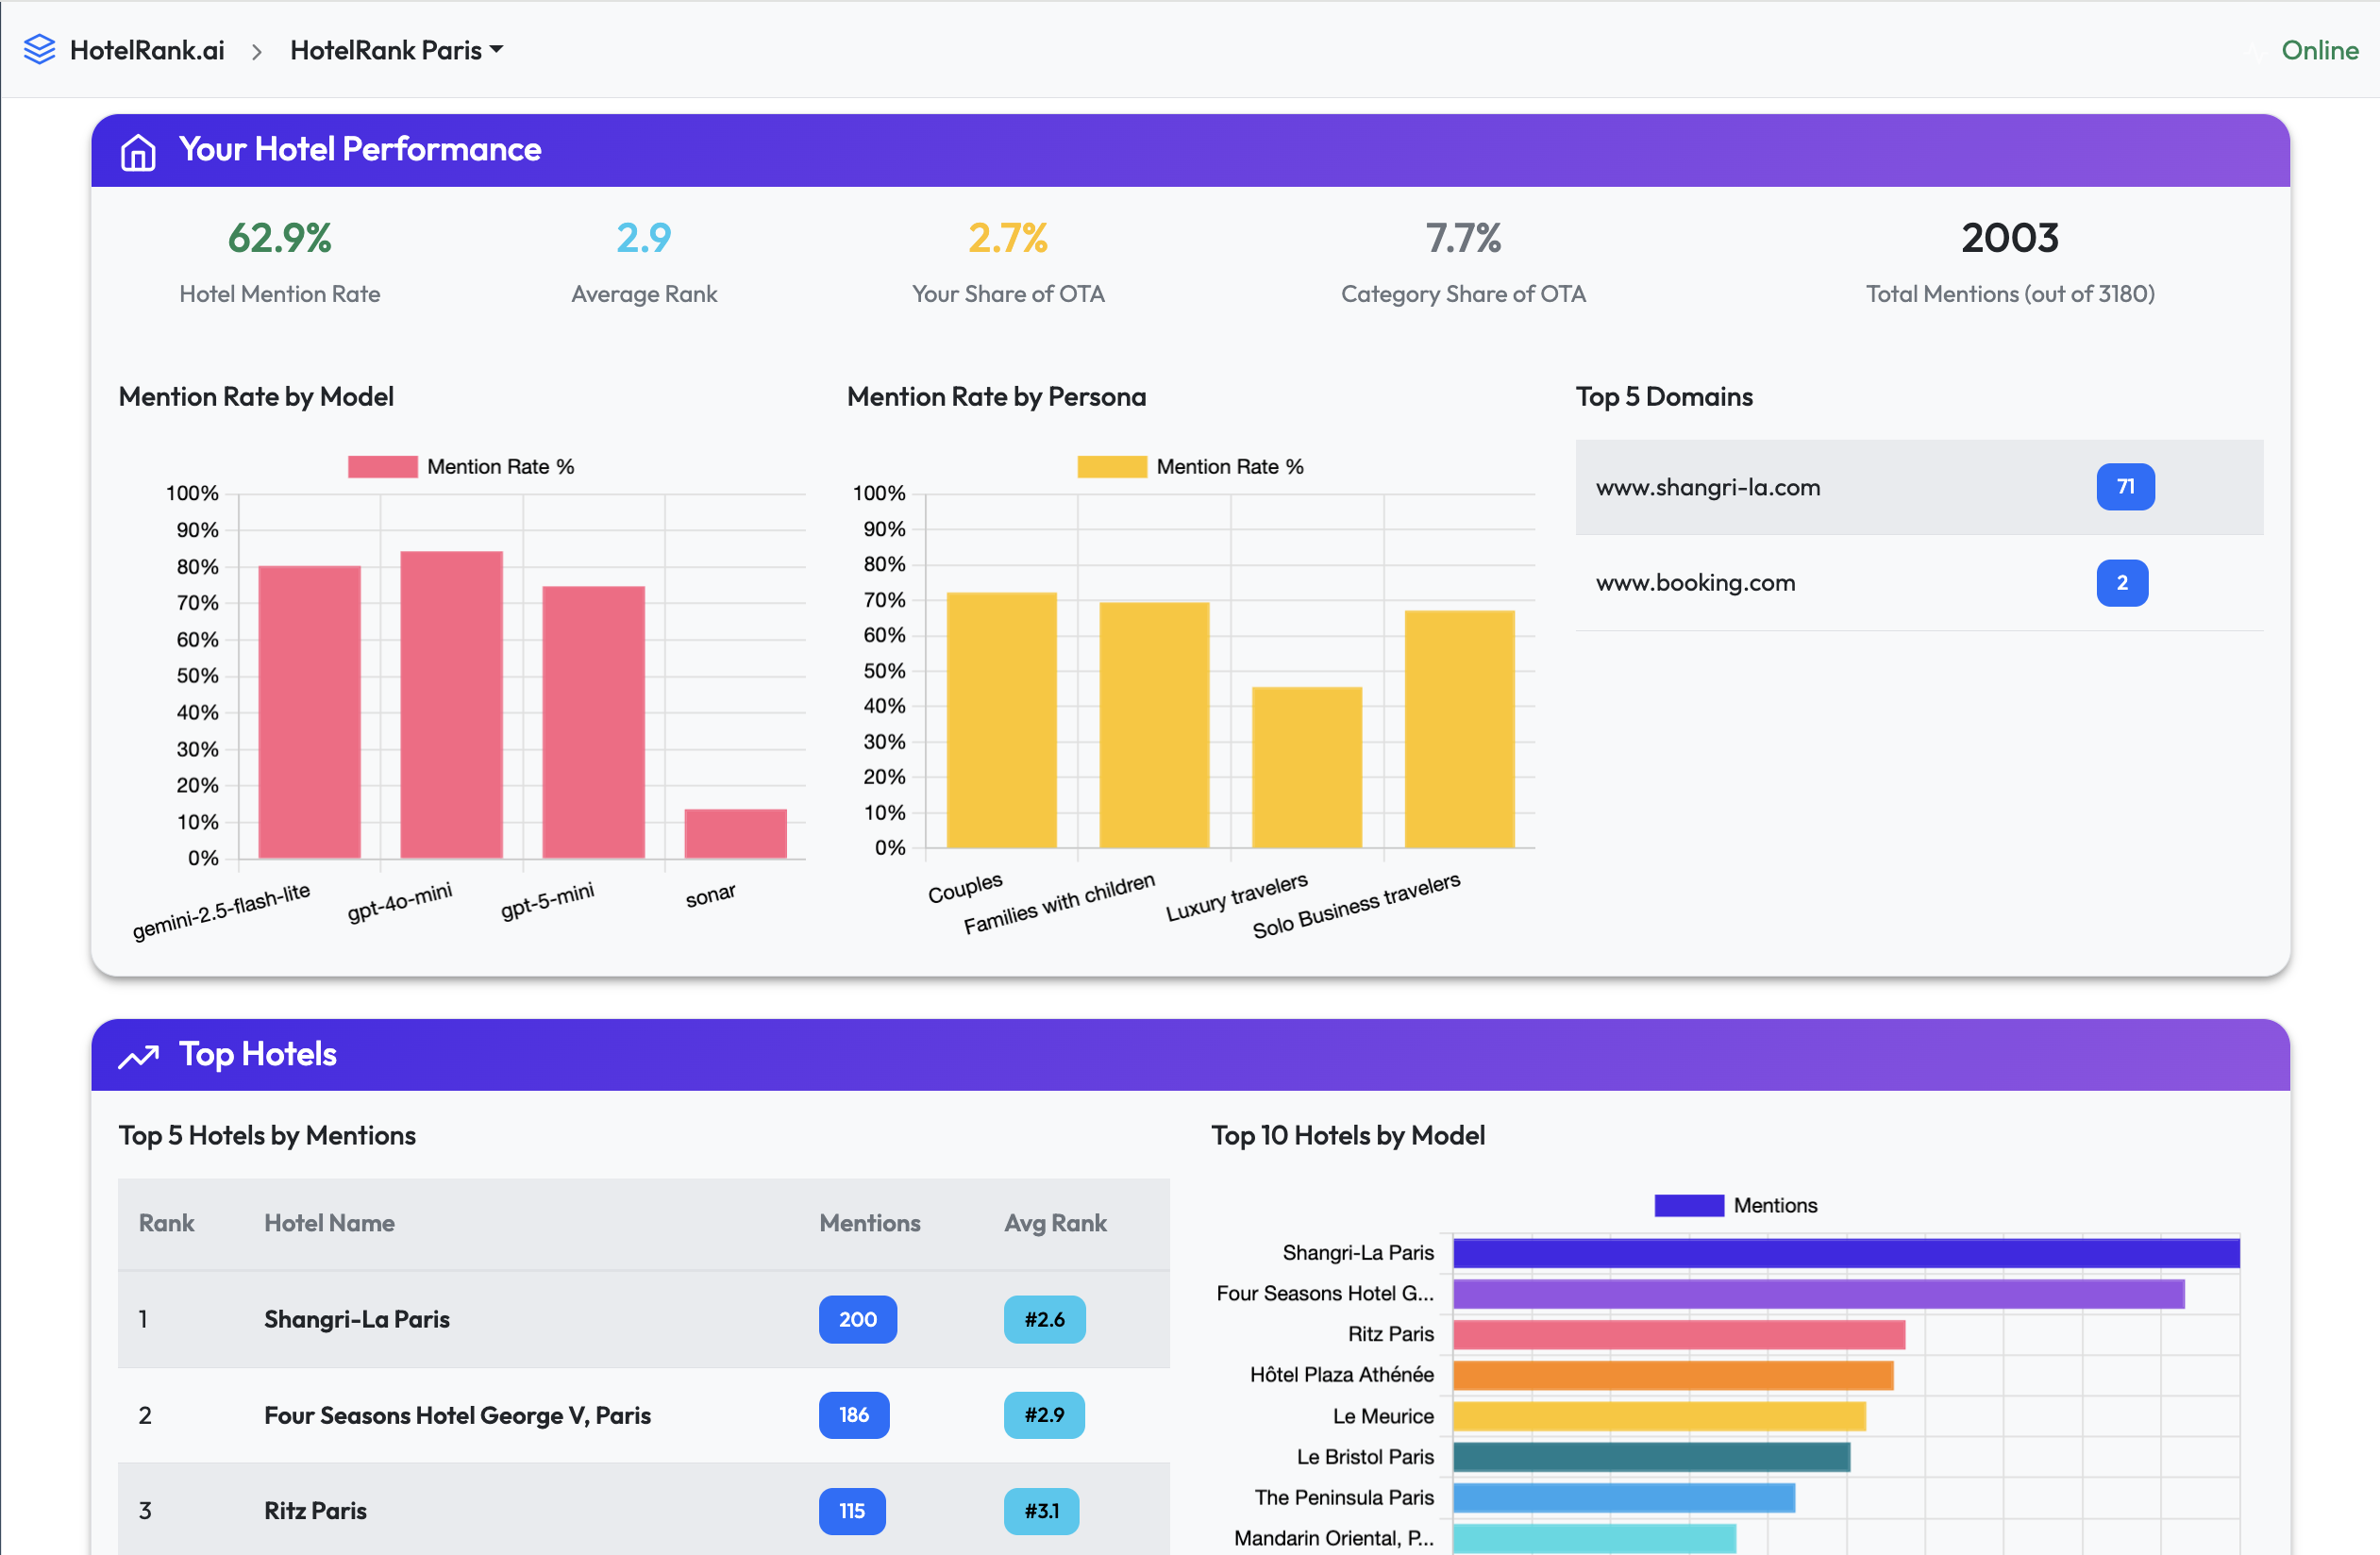Open the HotelRank Paris dropdown
This screenshot has width=2380, height=1555.
click(396, 49)
